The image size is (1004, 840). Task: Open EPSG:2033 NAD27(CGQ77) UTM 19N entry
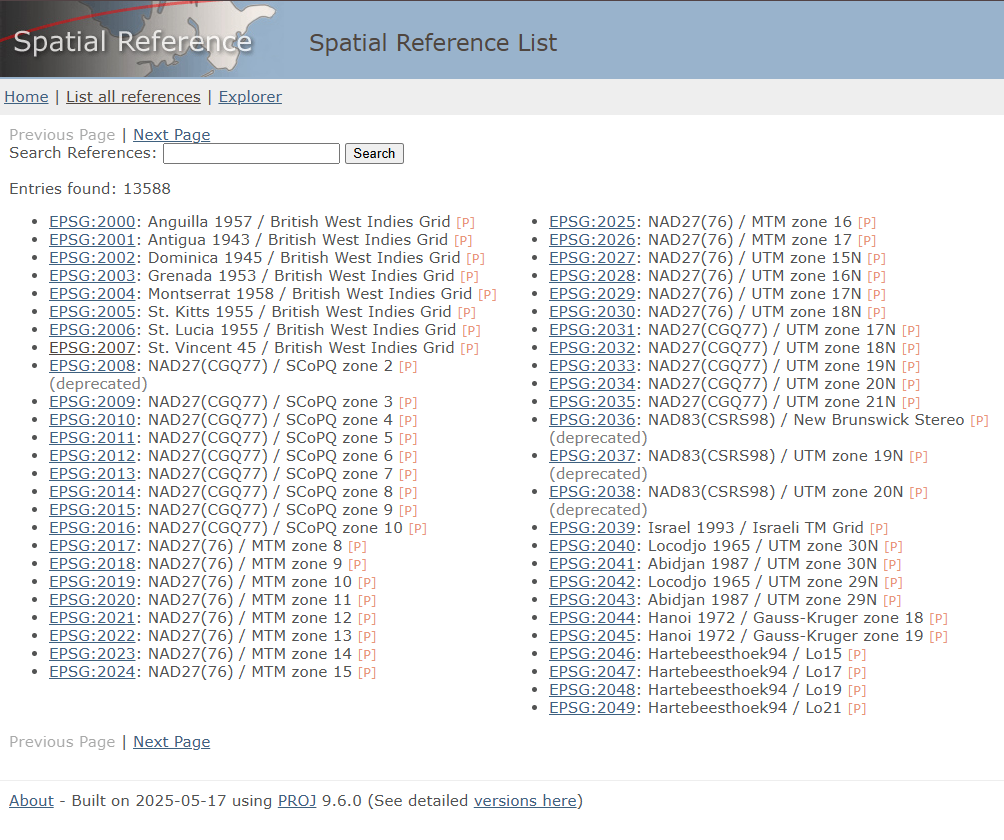tap(592, 366)
